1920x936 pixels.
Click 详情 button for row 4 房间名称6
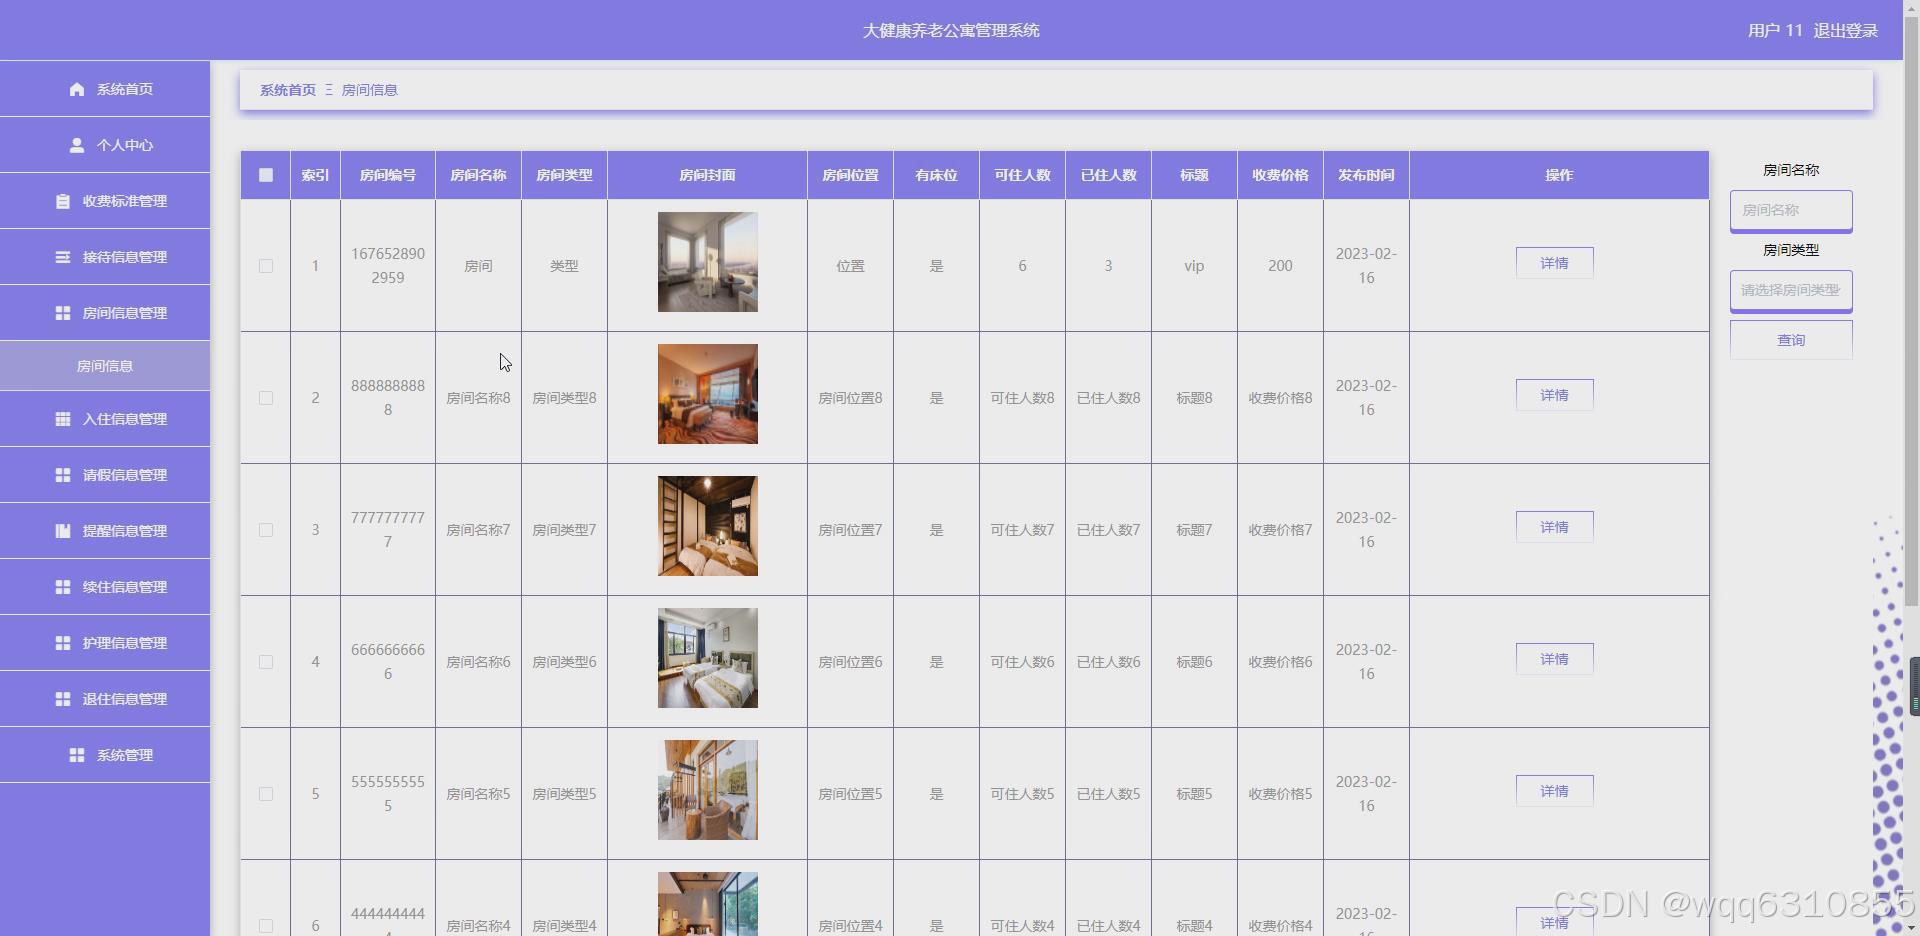coord(1554,659)
